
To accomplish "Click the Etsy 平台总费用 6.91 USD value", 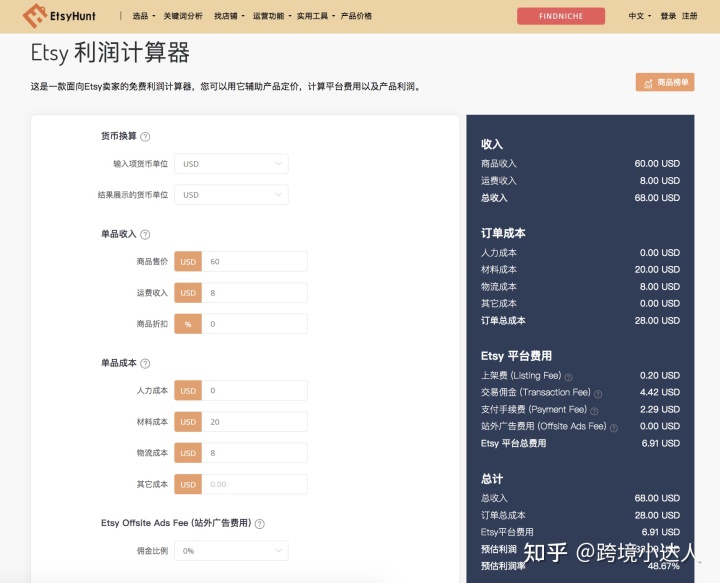I will (x=661, y=443).
